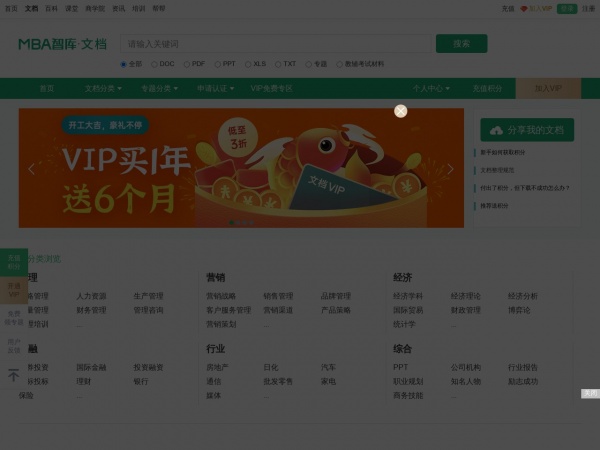Click the red diamond VIP icon
Screen dimensions: 600x450
[524, 8]
